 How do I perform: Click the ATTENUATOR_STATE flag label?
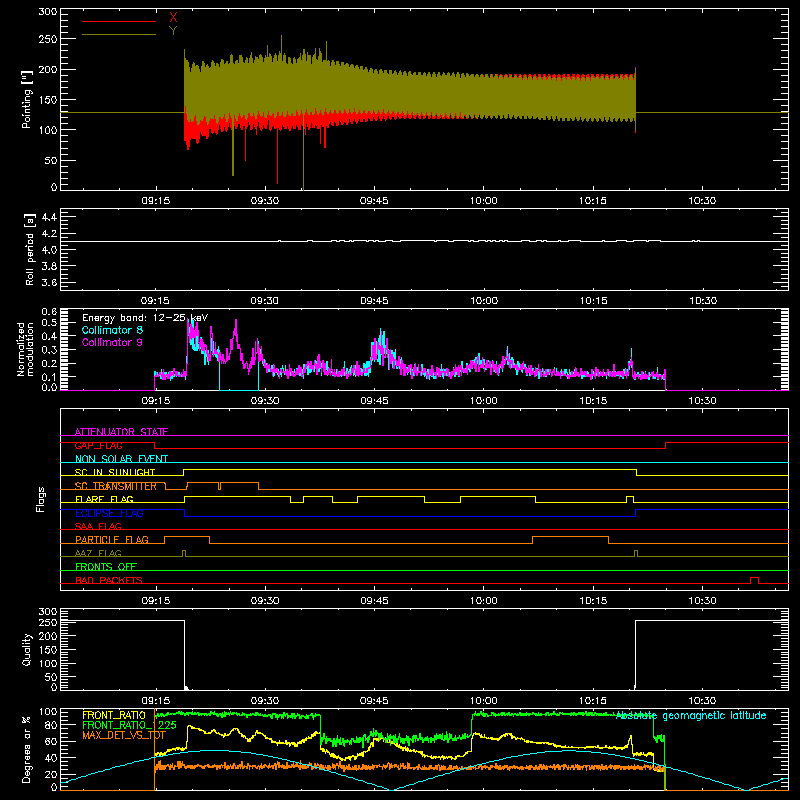click(121, 432)
